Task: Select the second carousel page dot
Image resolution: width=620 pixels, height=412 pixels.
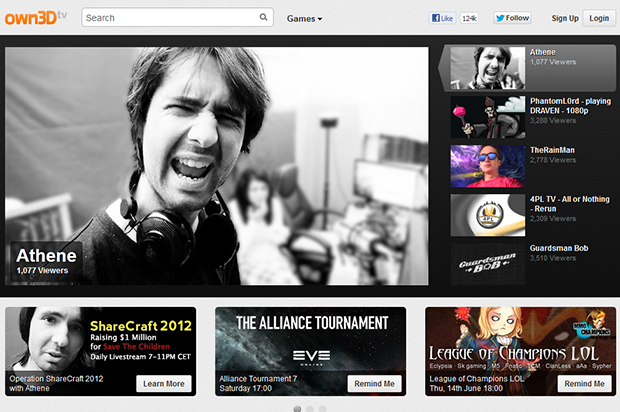Action: (x=310, y=409)
